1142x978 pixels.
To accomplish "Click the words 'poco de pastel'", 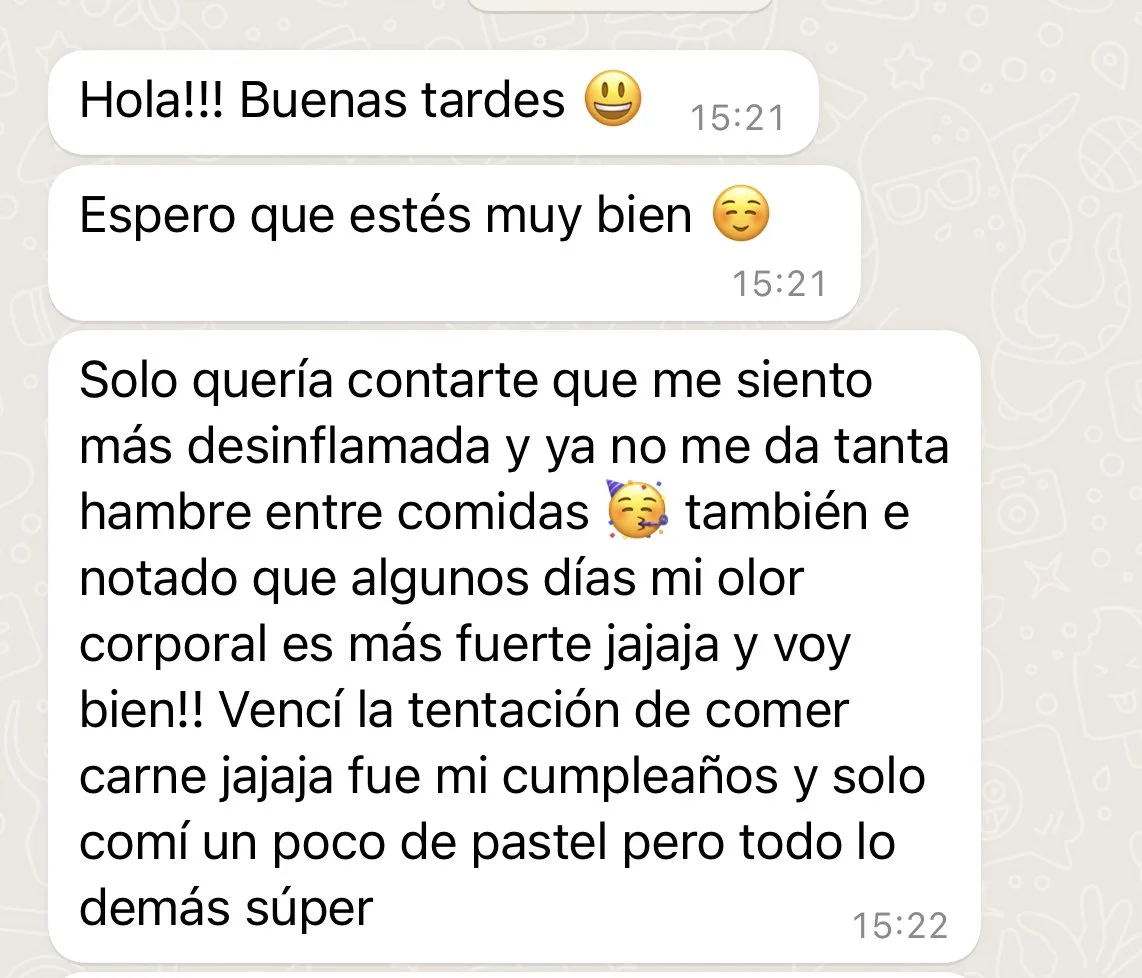I will tap(440, 843).
